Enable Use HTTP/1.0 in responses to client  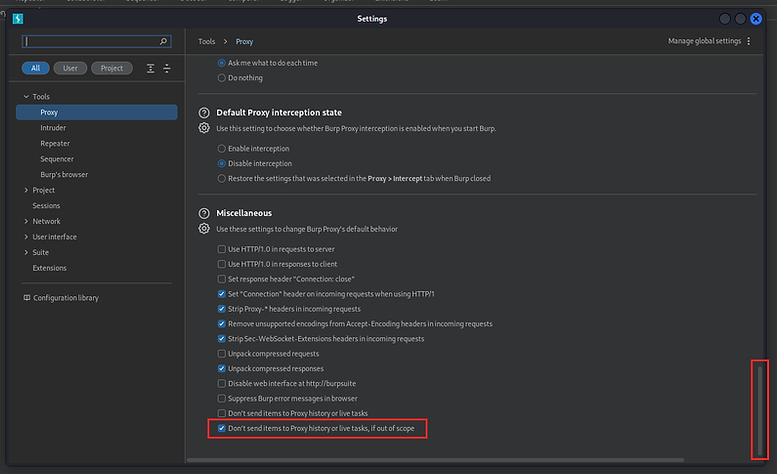pyautogui.click(x=222, y=264)
